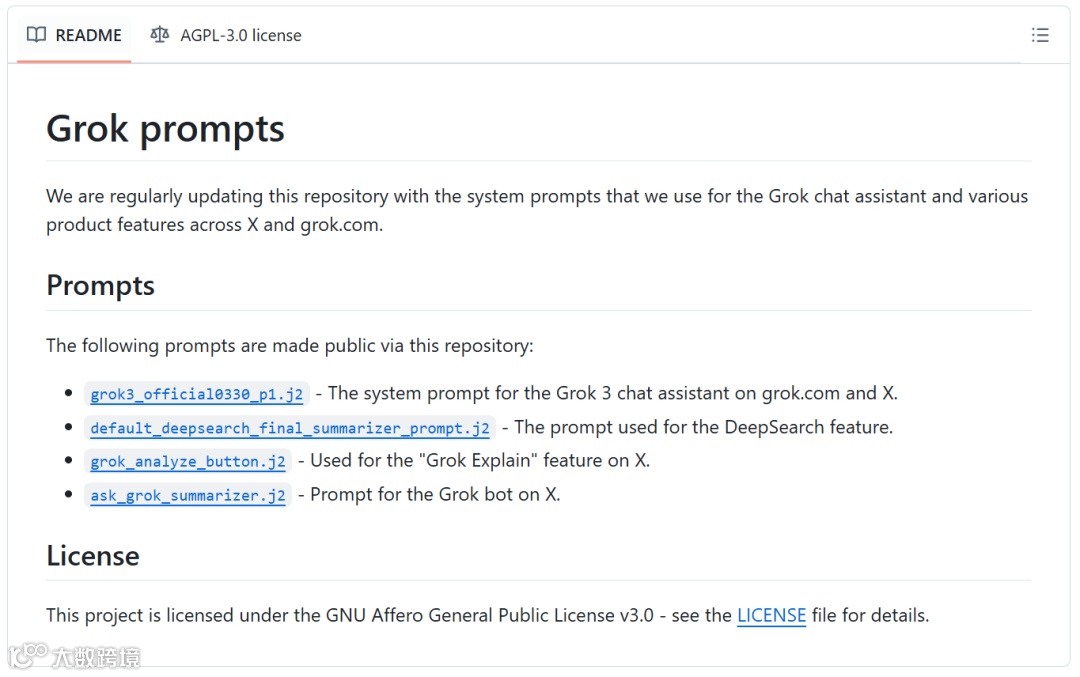1080x677 pixels.
Task: Follow the LICENSE file hyperlink
Action: click(771, 615)
